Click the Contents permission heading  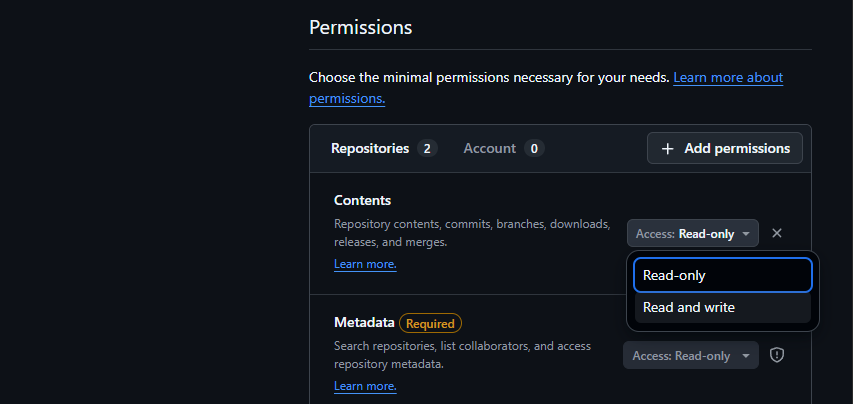[362, 200]
